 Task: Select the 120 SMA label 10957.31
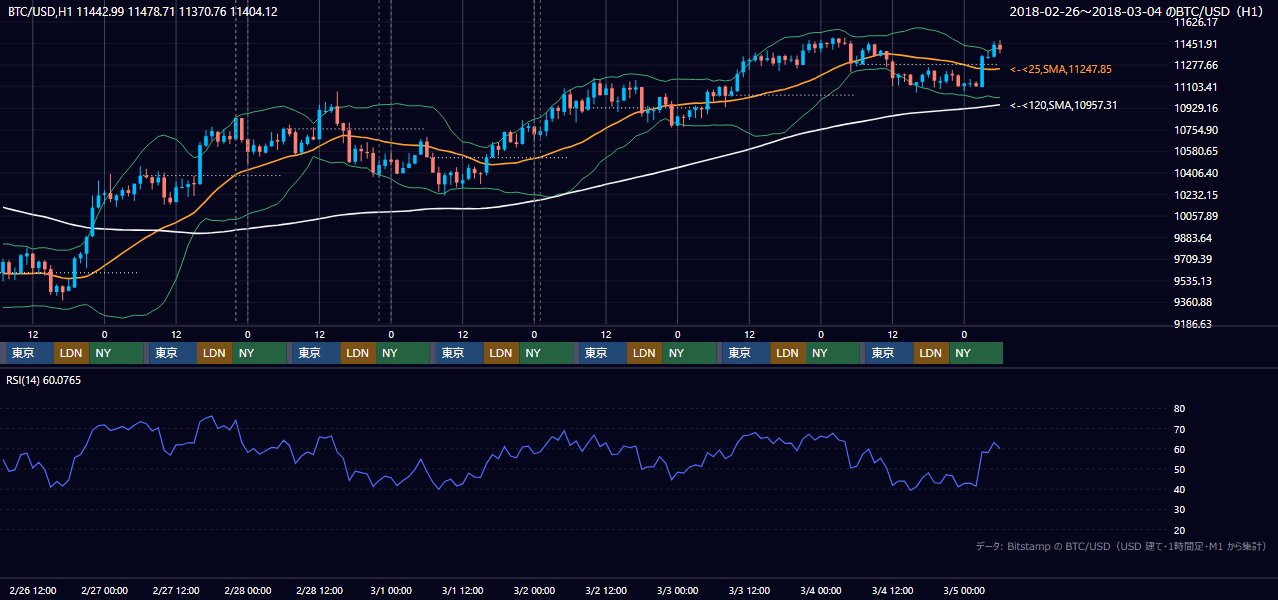tap(1064, 105)
